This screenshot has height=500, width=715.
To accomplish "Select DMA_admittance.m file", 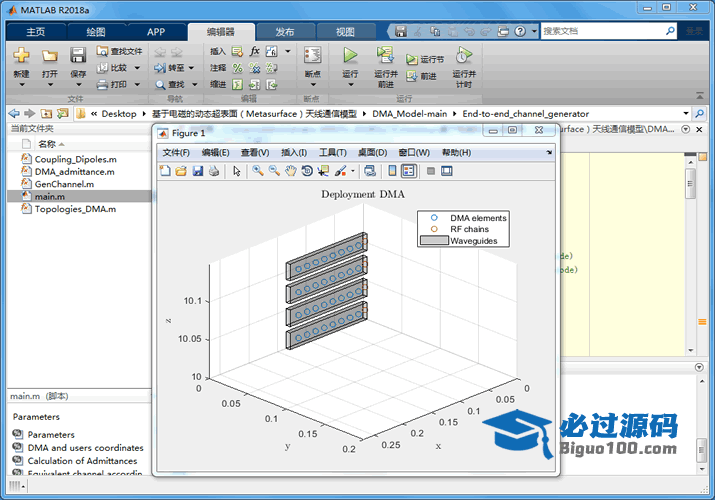I will click(75, 172).
